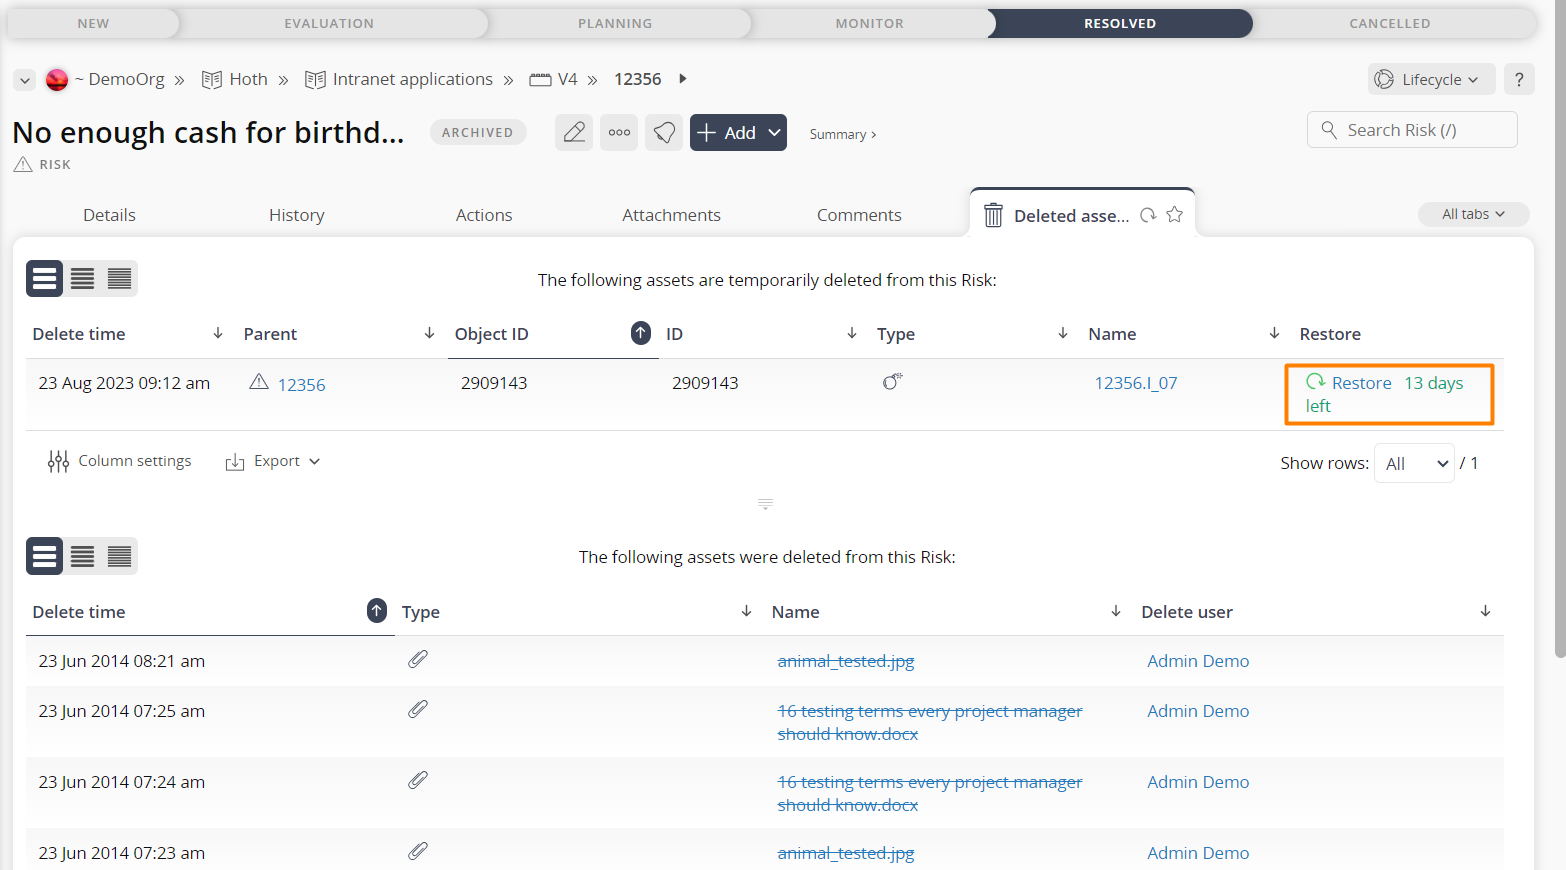This screenshot has height=870, width=1566.
Task: Open the Actions tab
Action: coord(484,215)
